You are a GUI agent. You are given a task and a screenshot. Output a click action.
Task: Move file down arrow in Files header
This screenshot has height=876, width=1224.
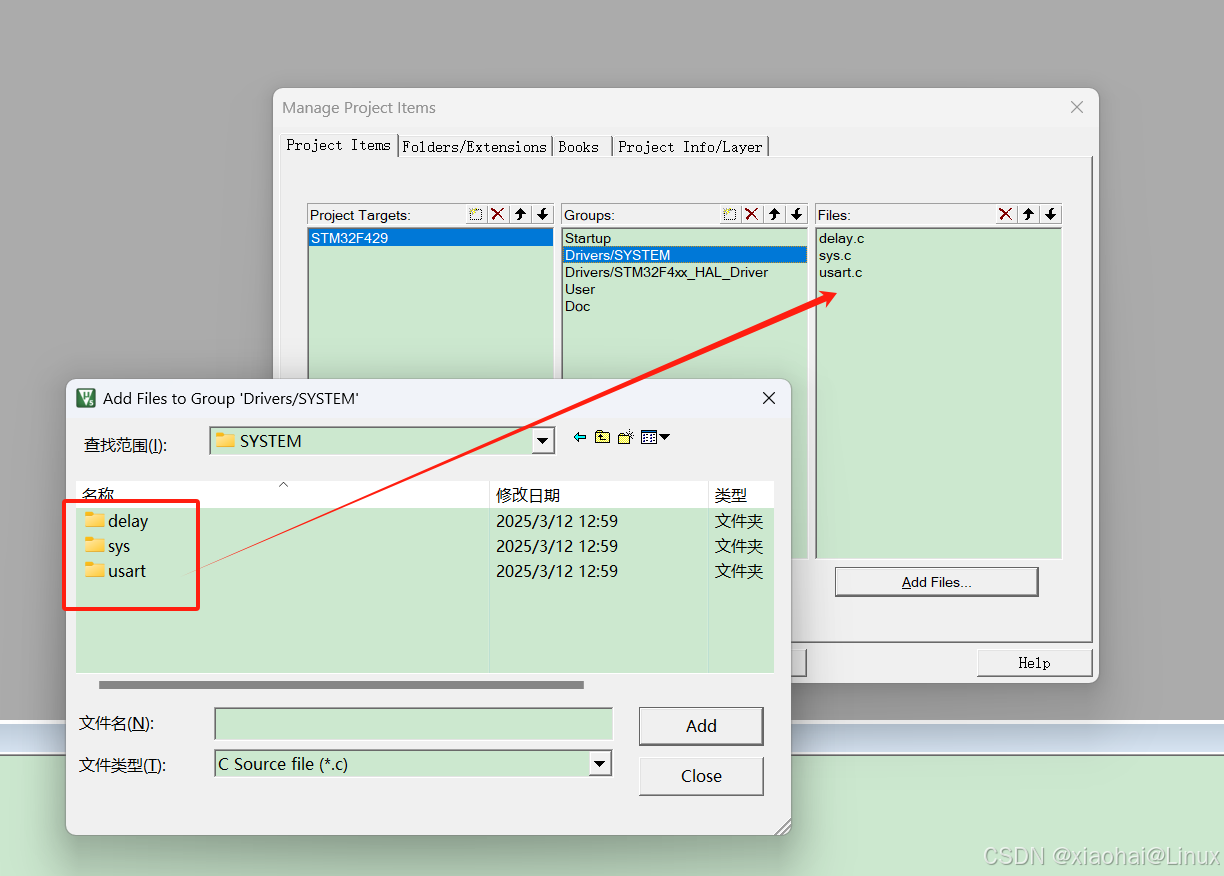pos(1050,214)
